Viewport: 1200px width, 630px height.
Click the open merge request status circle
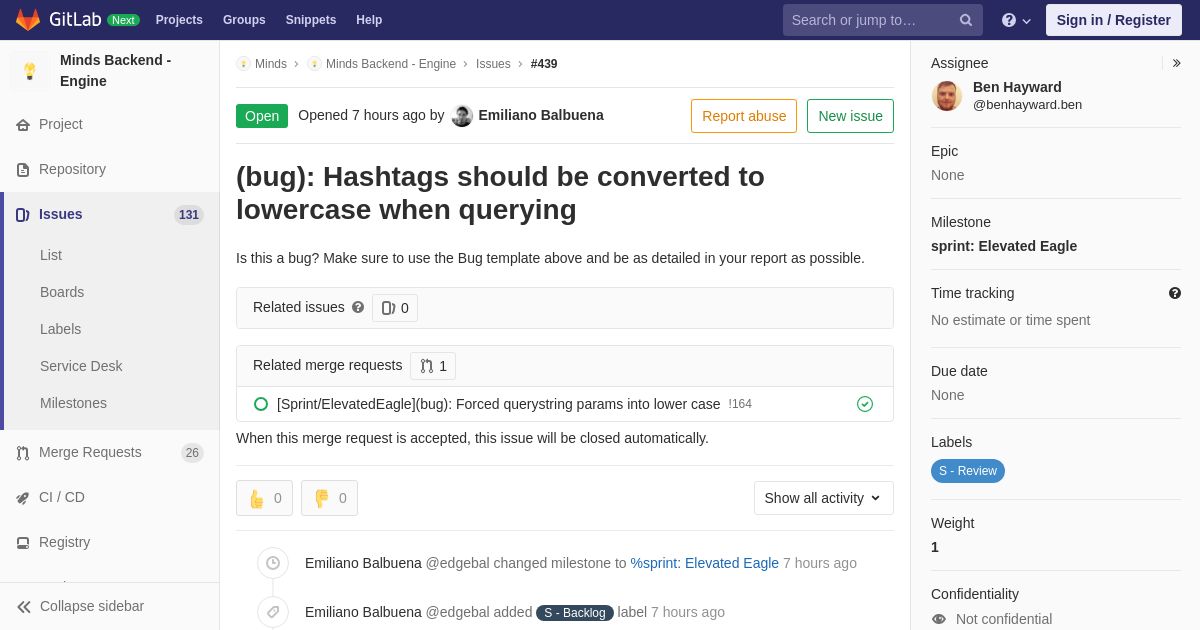coord(261,404)
